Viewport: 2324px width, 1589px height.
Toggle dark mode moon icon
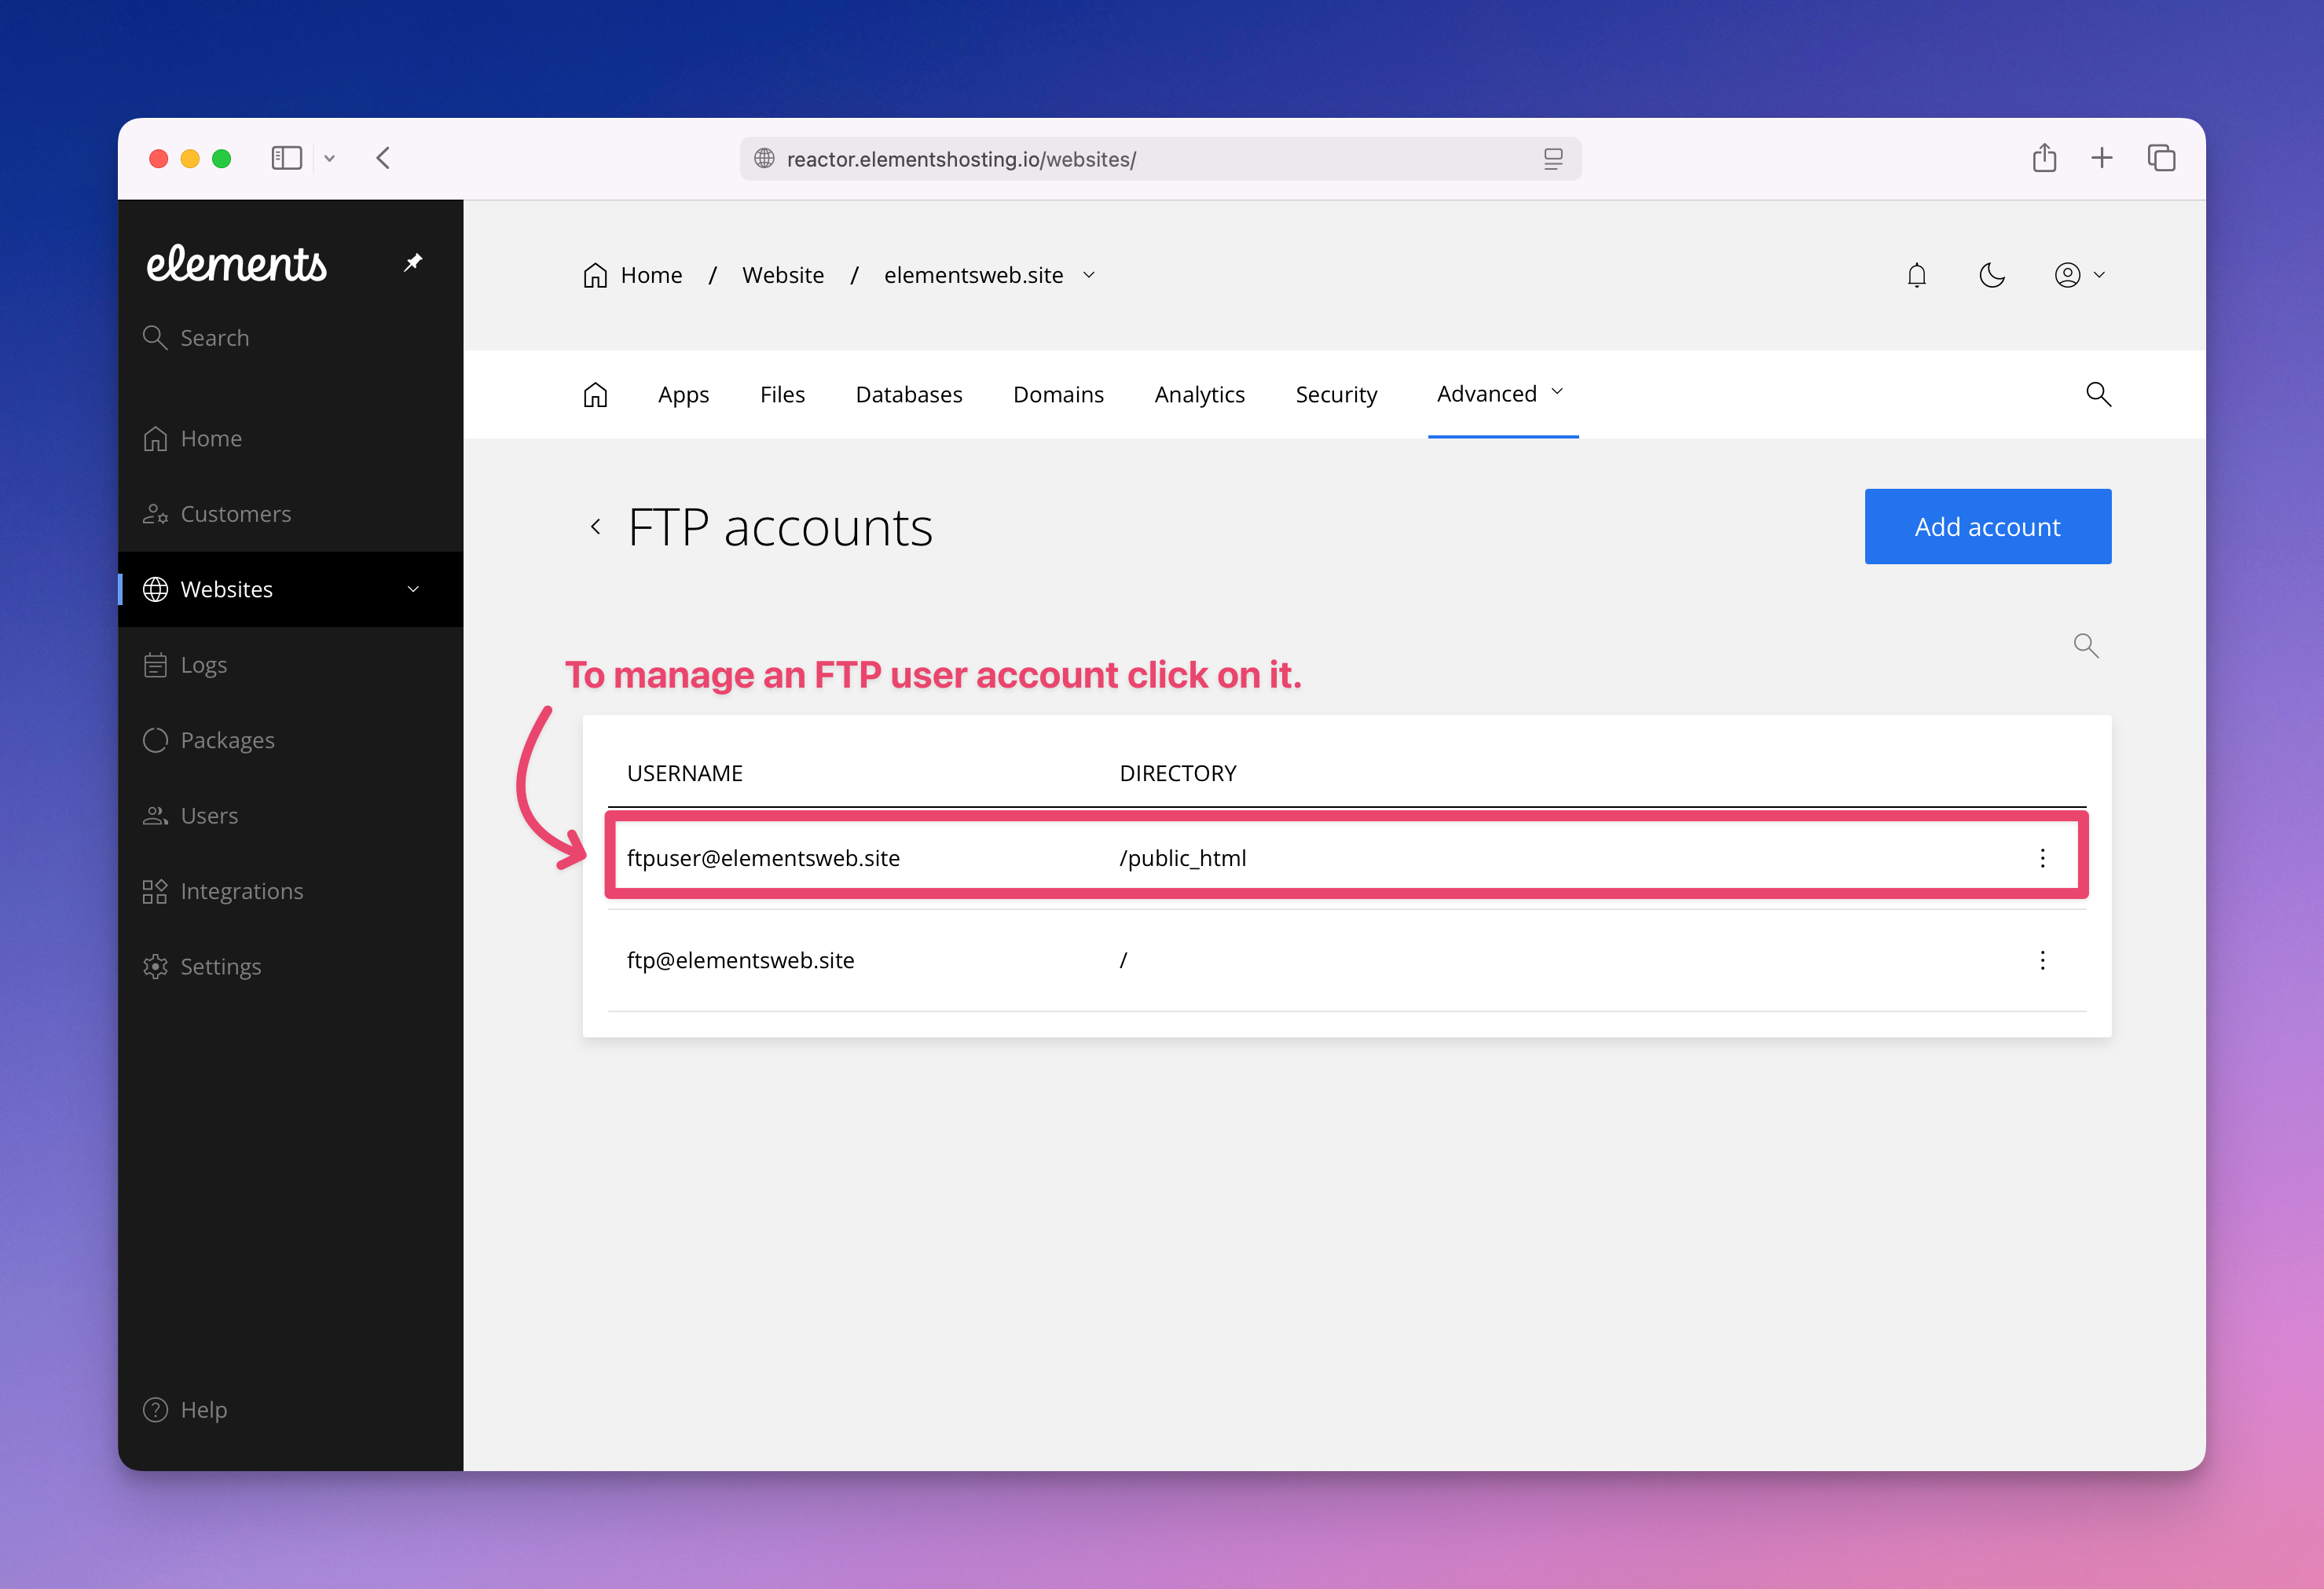[x=1991, y=275]
